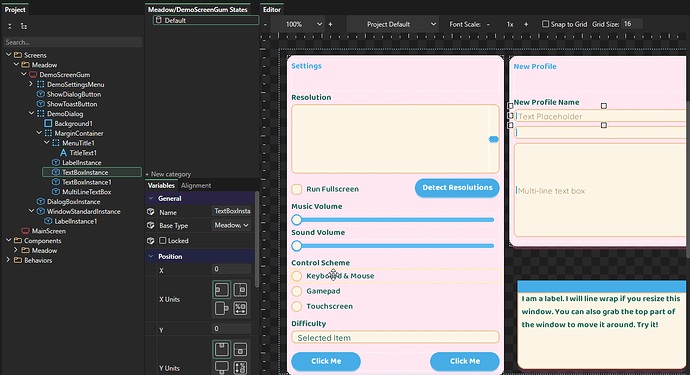Collapse the MarginContainer node
Screen dimensions: 690x375
39,133
